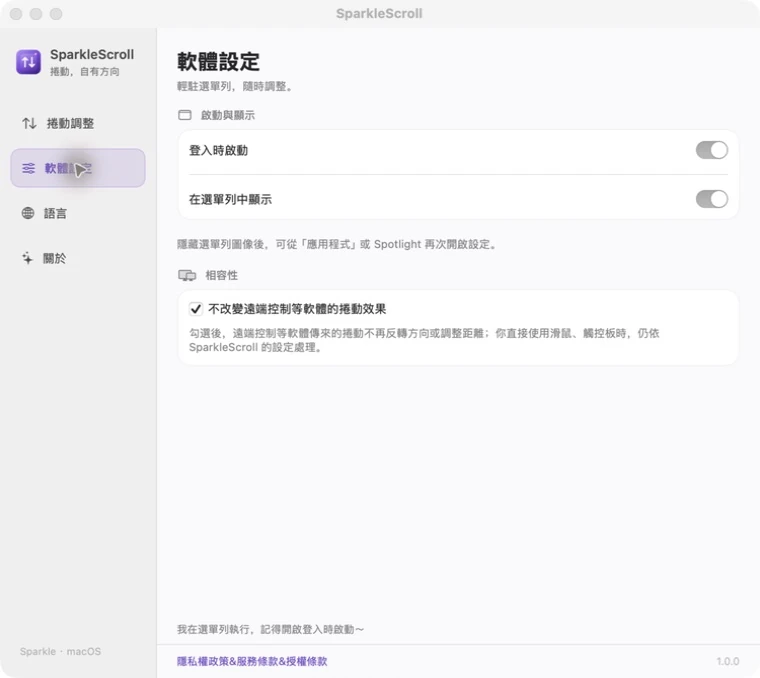Screen dimensions: 760x678
Task: Click the Sparkle · macOS sidebar footer text
Action: (x=61, y=651)
